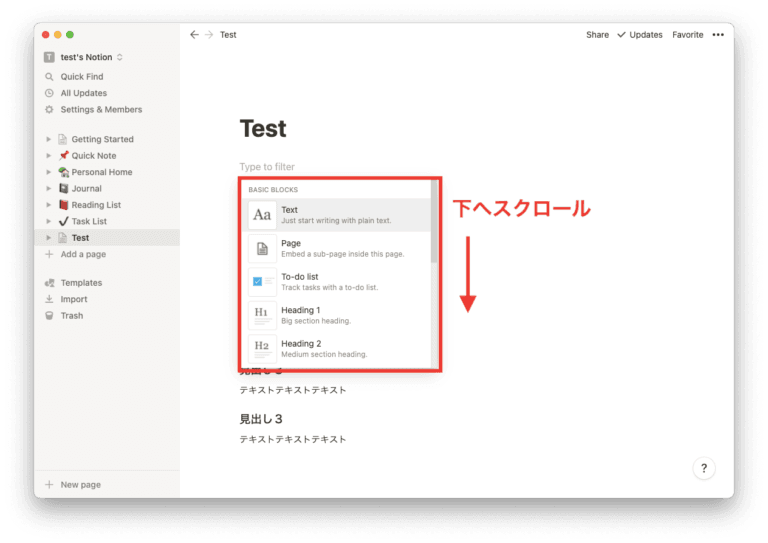Open the Task List page
Screen dimensions: 768x543
point(88,221)
